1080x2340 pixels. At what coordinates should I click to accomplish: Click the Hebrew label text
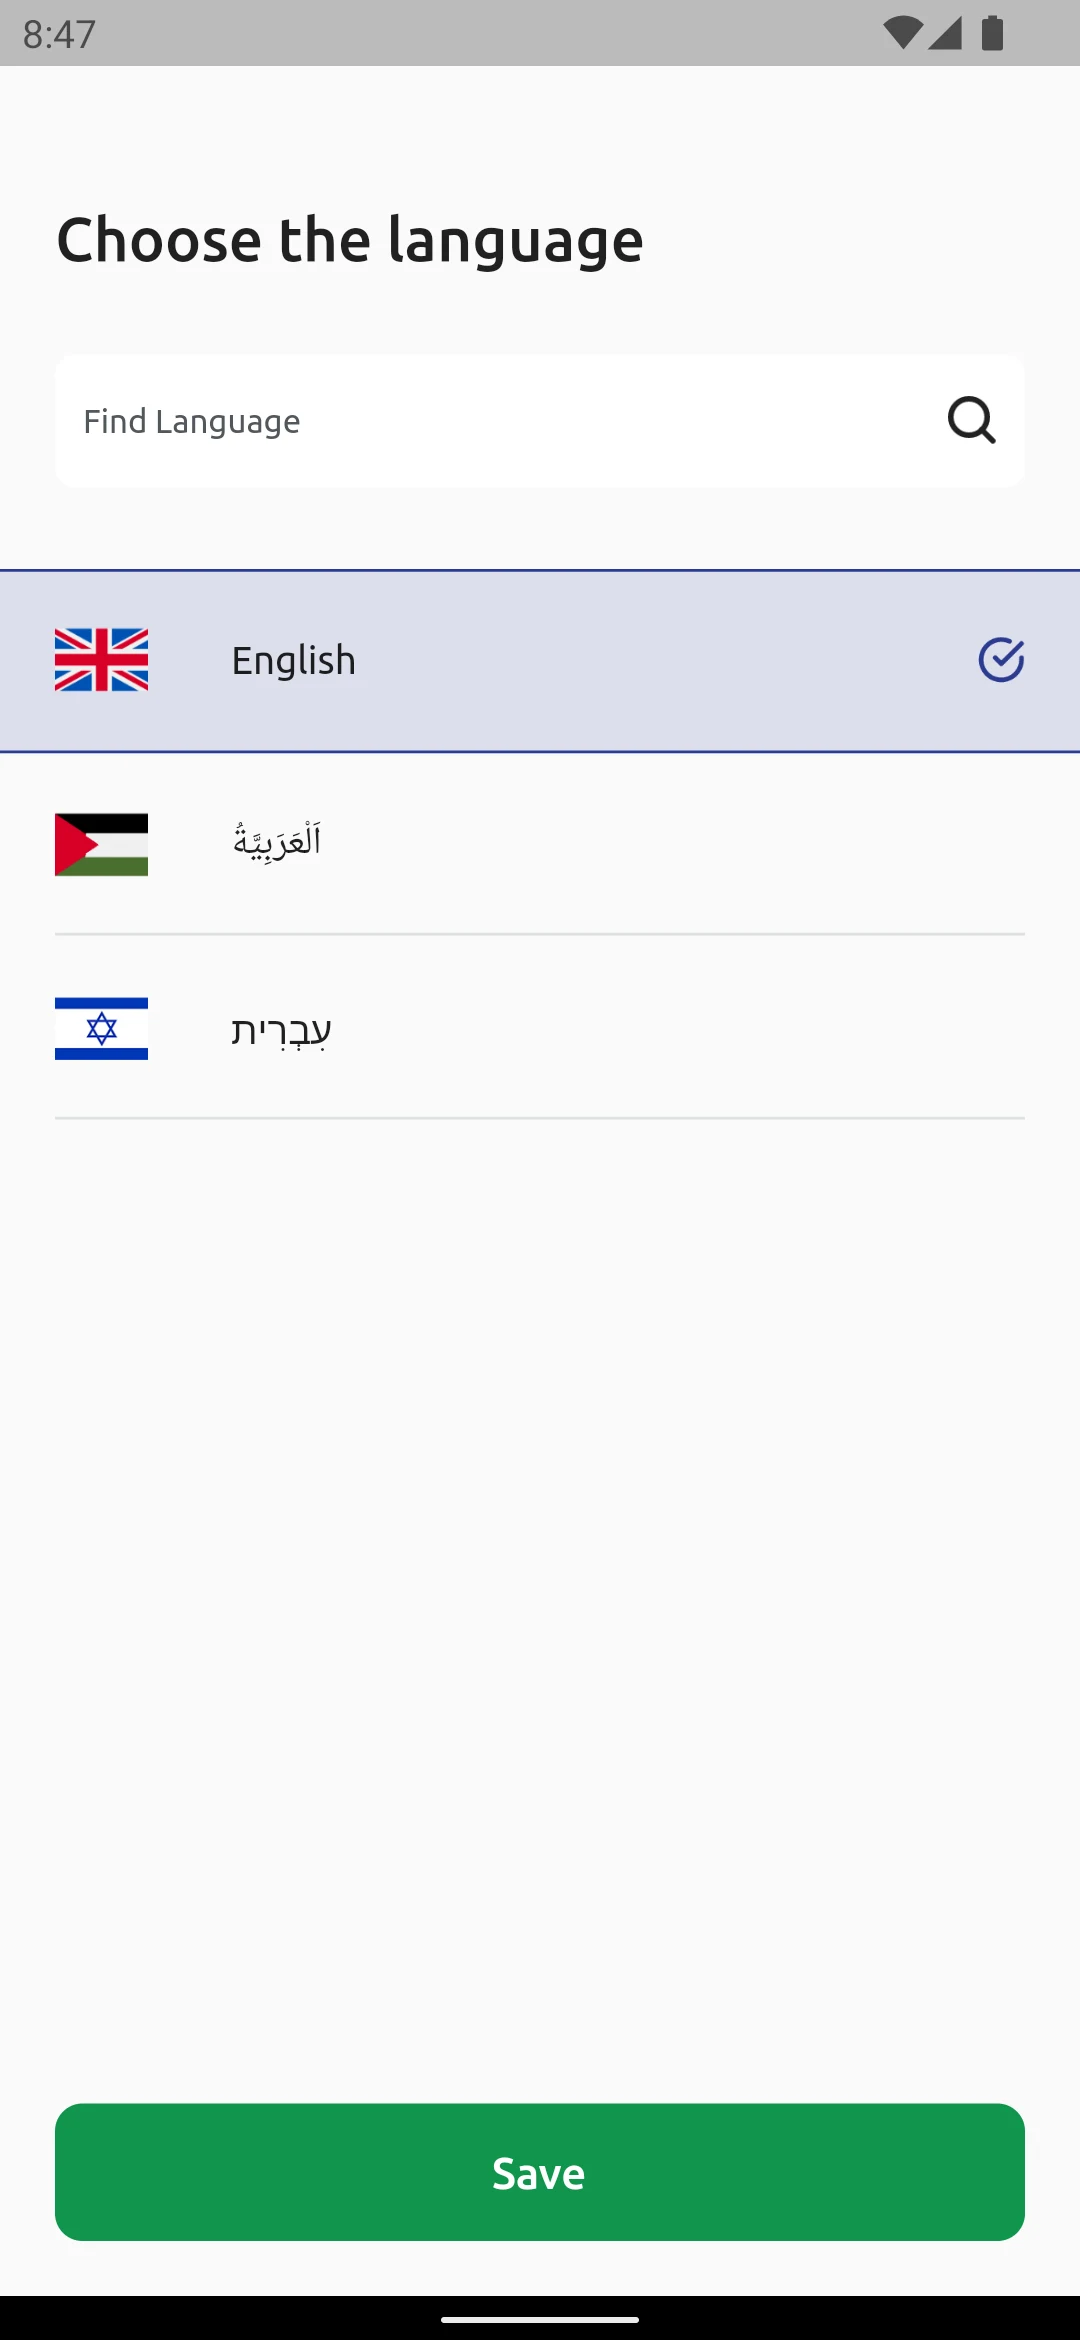[x=281, y=1030]
